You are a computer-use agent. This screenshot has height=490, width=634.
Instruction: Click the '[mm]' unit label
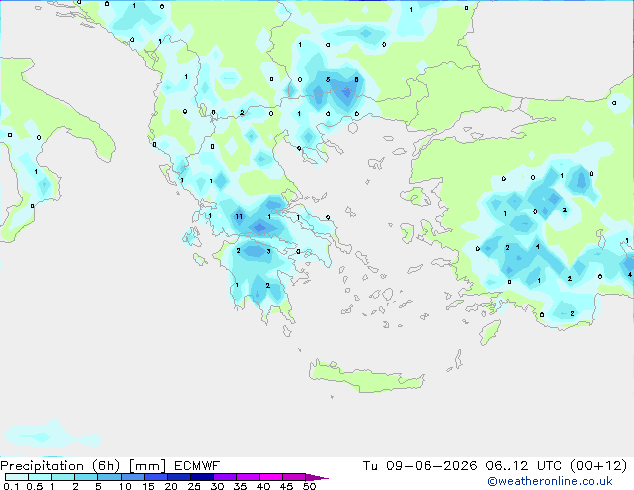coord(147,466)
